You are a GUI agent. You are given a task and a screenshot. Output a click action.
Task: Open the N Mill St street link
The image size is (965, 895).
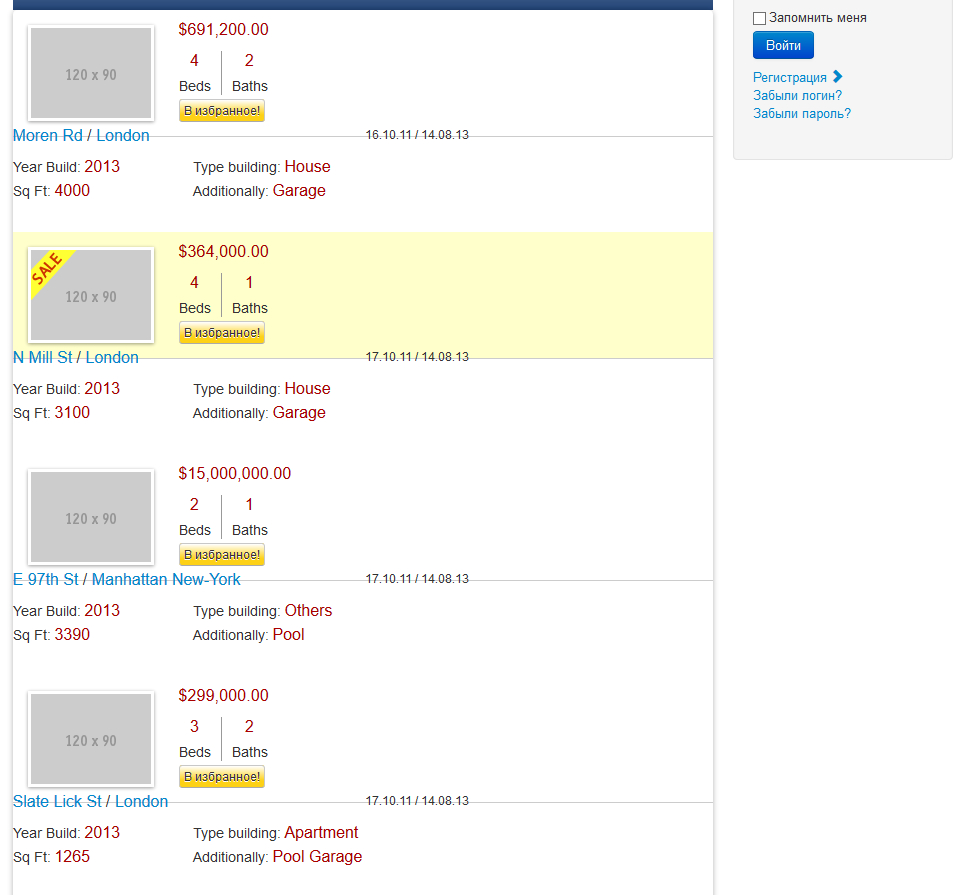(x=43, y=358)
